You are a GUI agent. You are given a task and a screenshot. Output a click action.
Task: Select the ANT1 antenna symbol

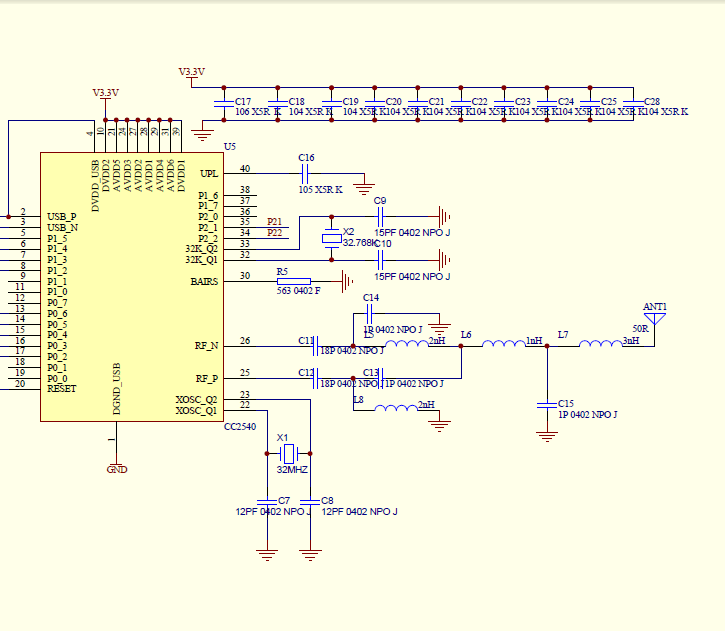tap(655, 319)
